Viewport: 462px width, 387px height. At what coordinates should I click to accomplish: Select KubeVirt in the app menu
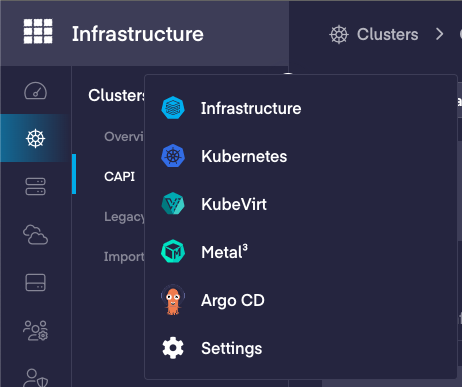[x=234, y=204]
